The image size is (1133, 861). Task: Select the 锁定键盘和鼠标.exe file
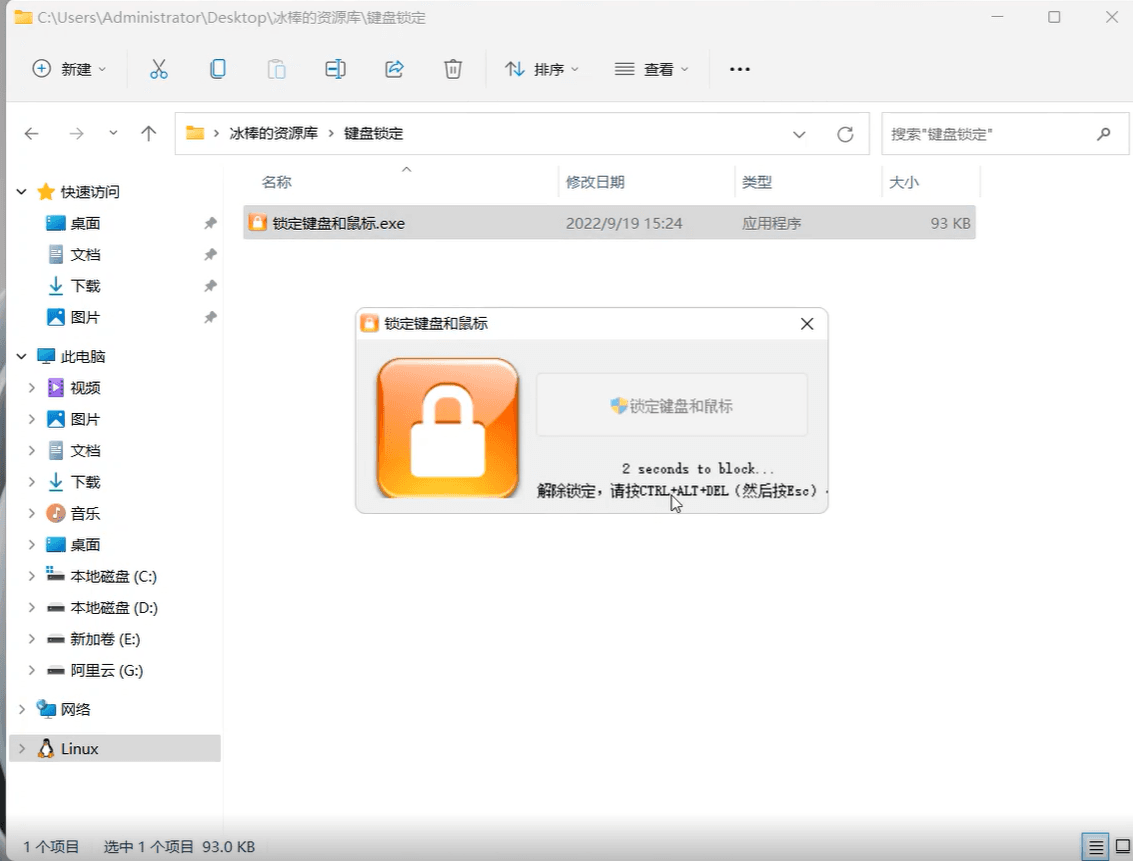point(339,223)
